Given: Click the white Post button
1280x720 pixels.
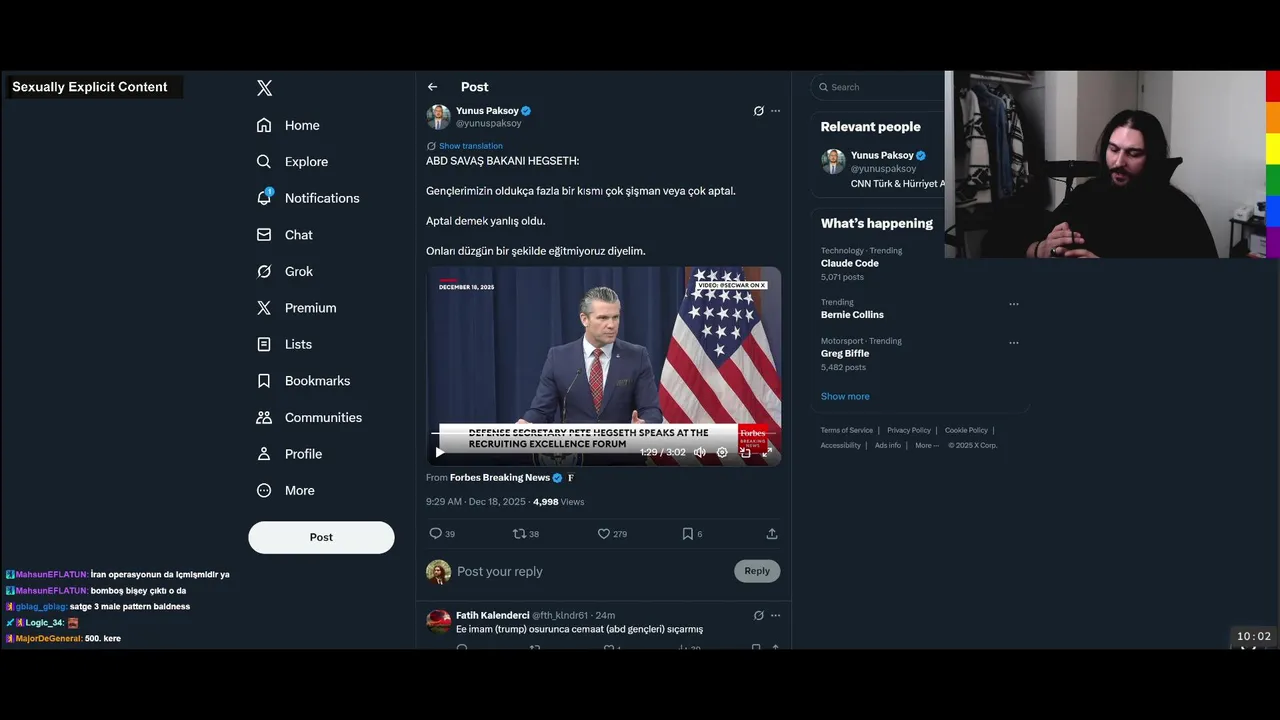Looking at the screenshot, I should 321,537.
